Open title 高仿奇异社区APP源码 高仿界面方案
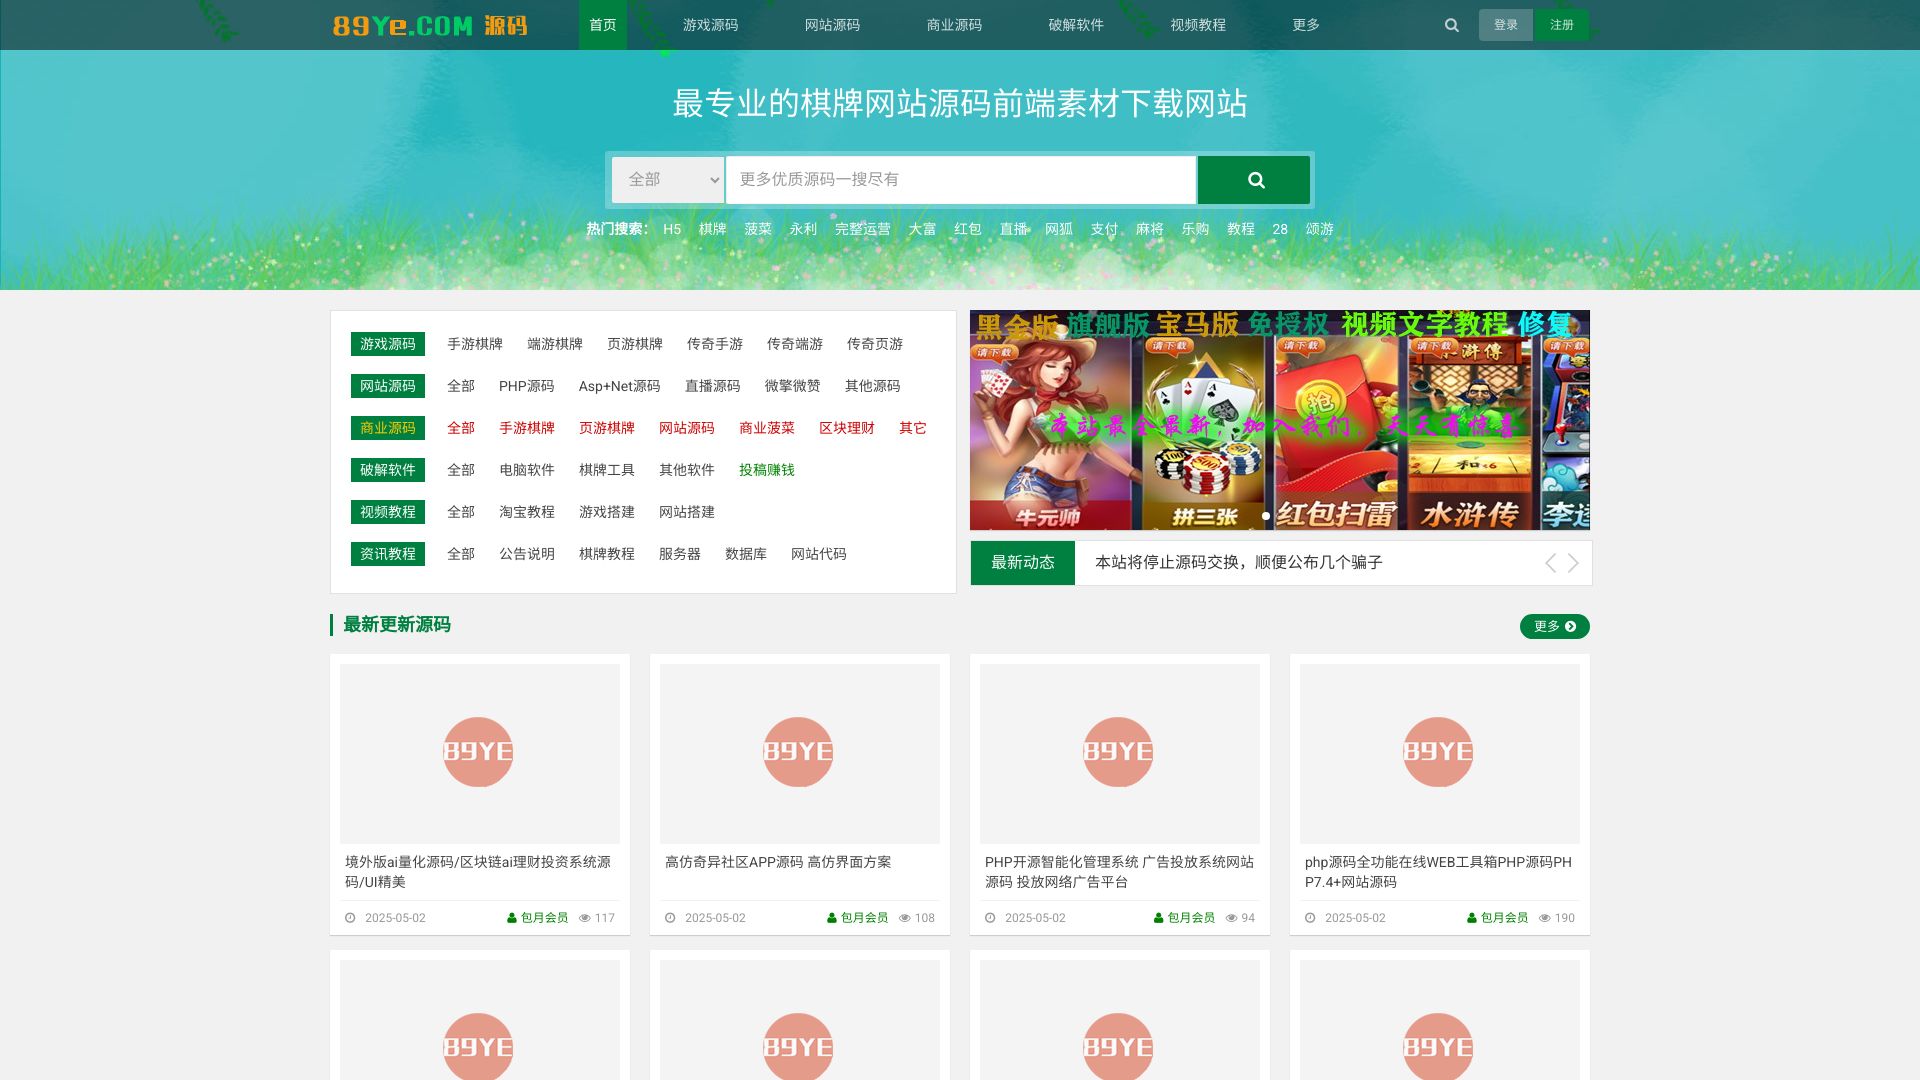Viewport: 1920px width, 1080px height. (778, 862)
